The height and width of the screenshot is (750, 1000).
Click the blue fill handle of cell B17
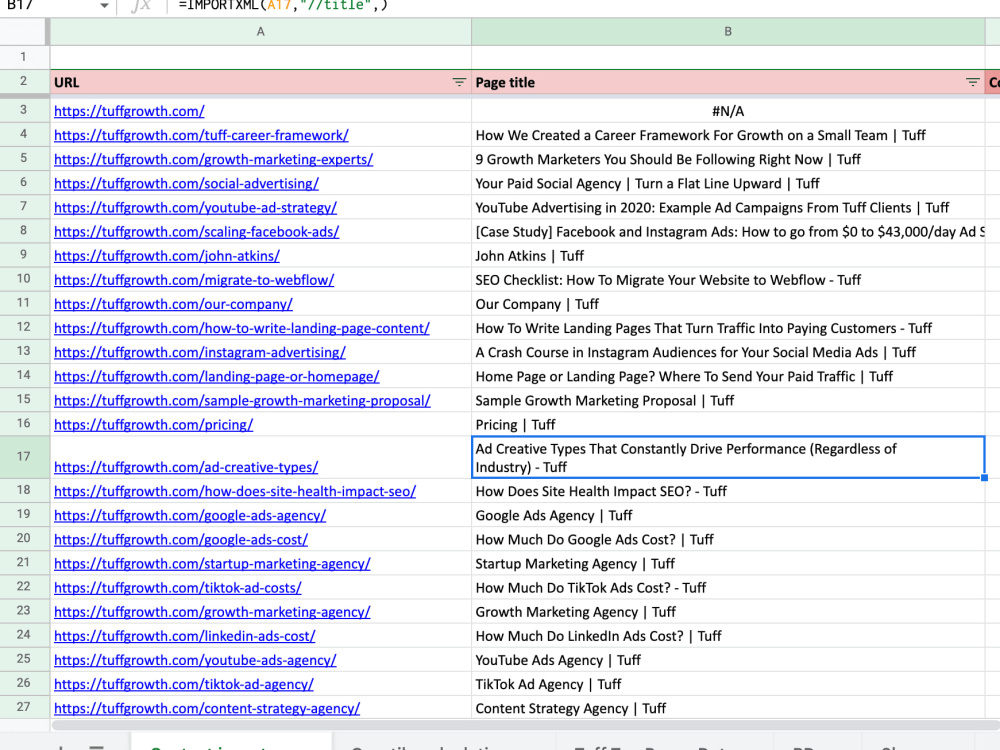984,478
